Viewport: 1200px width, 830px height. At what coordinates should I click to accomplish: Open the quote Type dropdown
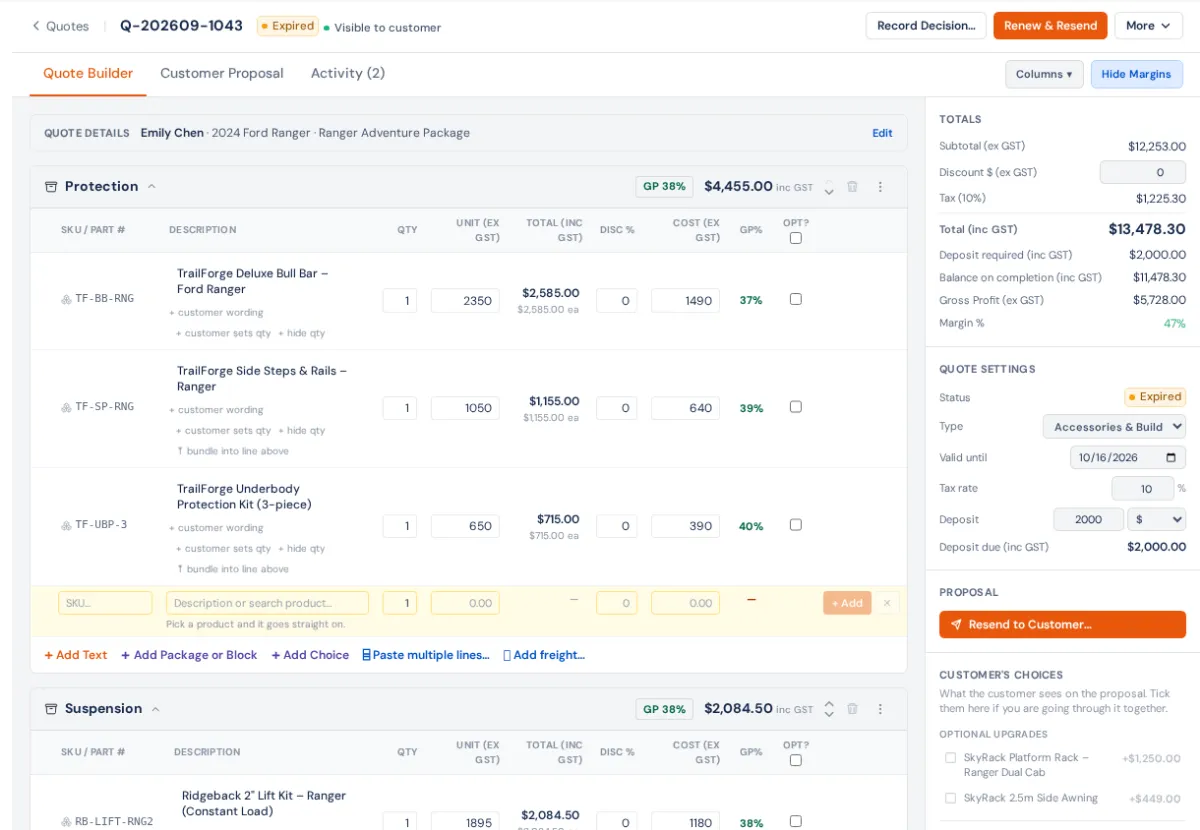pyautogui.click(x=1114, y=427)
